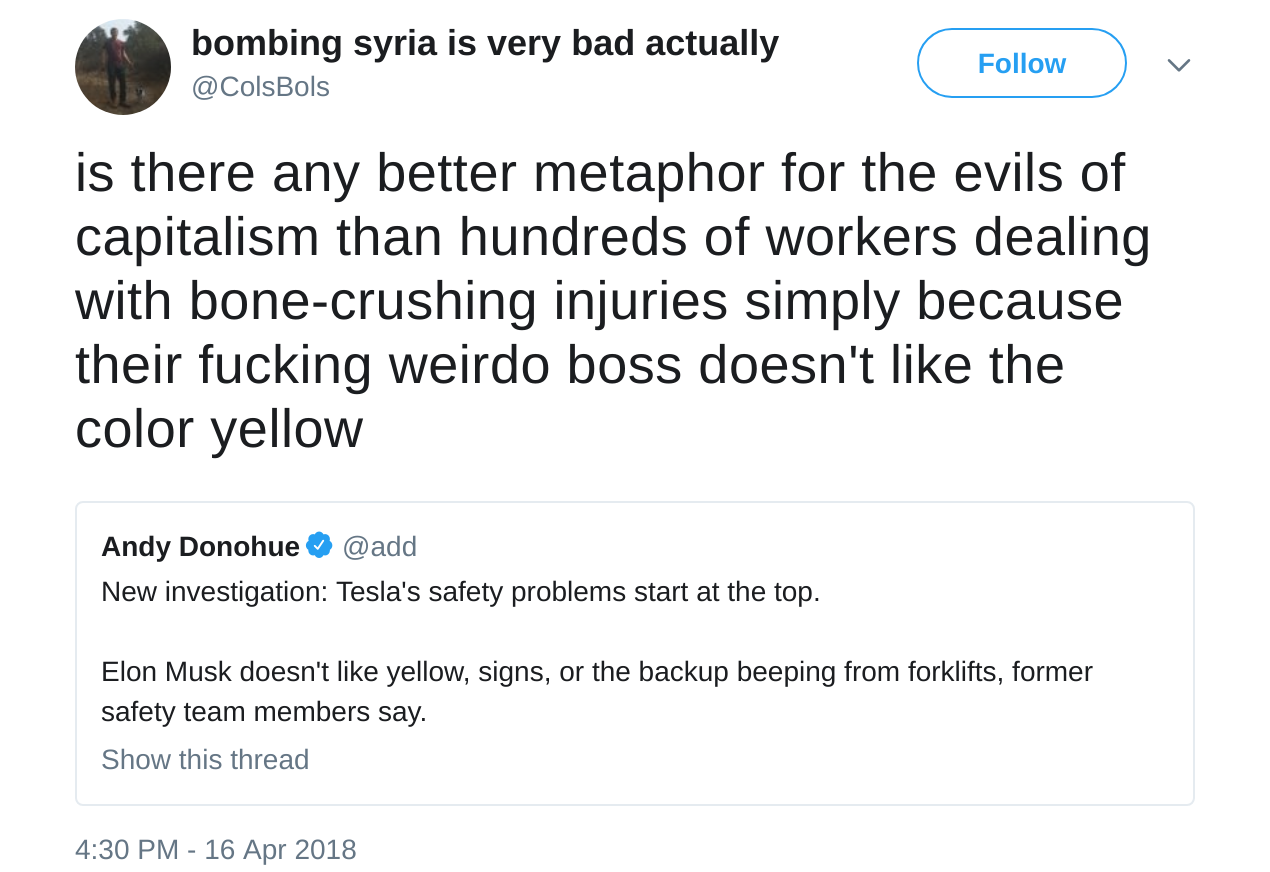
Task: Click the @add handle in quoted tweet
Action: click(379, 547)
